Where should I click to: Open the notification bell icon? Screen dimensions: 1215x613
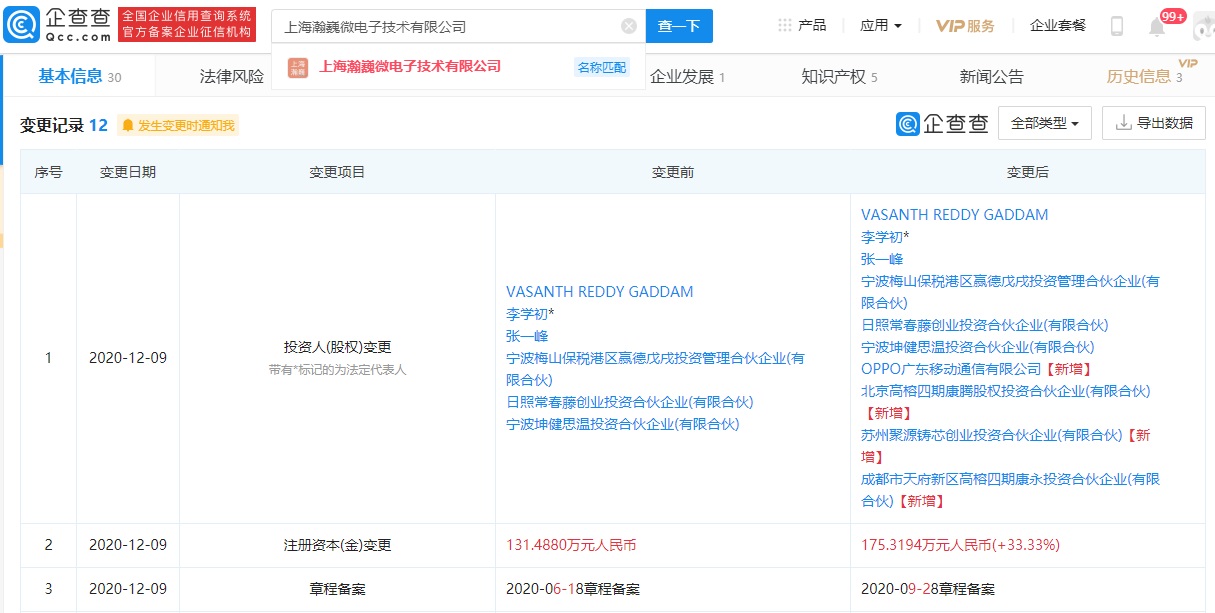click(1157, 27)
